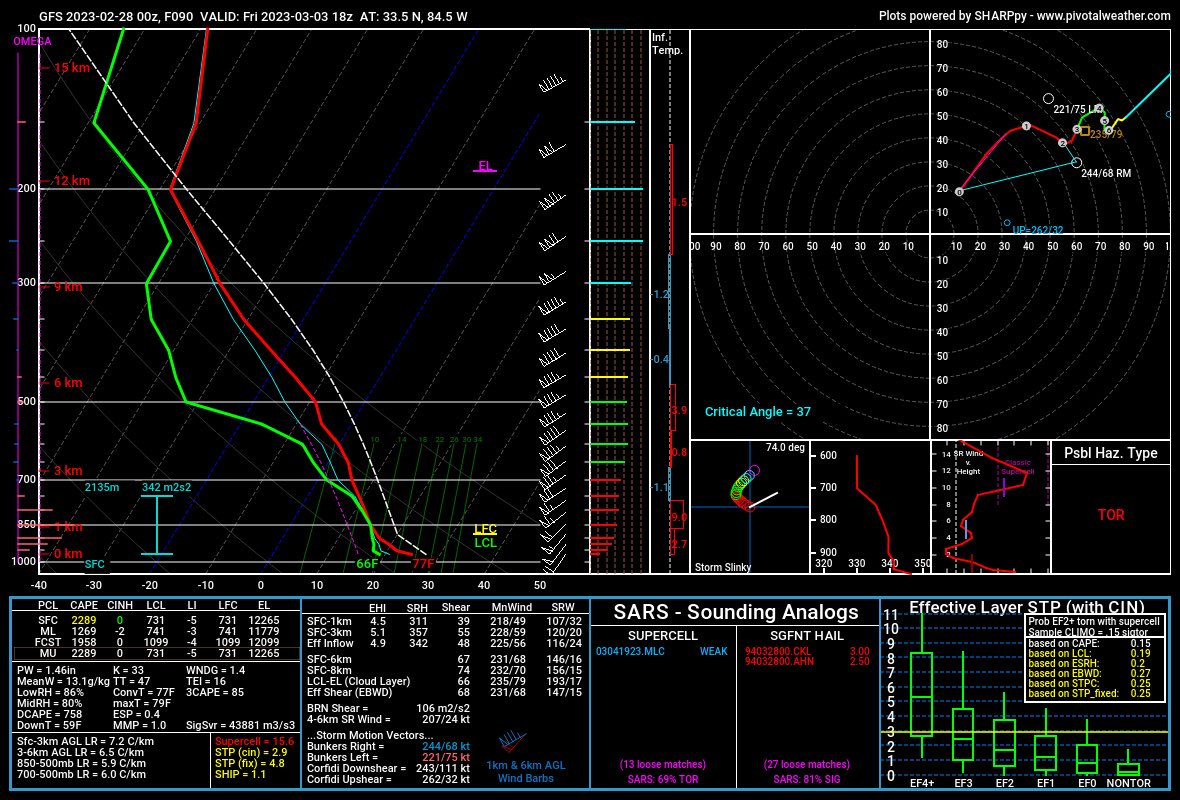1180x800 pixels.
Task: Click the '3 km' height label
Action: tap(68, 470)
